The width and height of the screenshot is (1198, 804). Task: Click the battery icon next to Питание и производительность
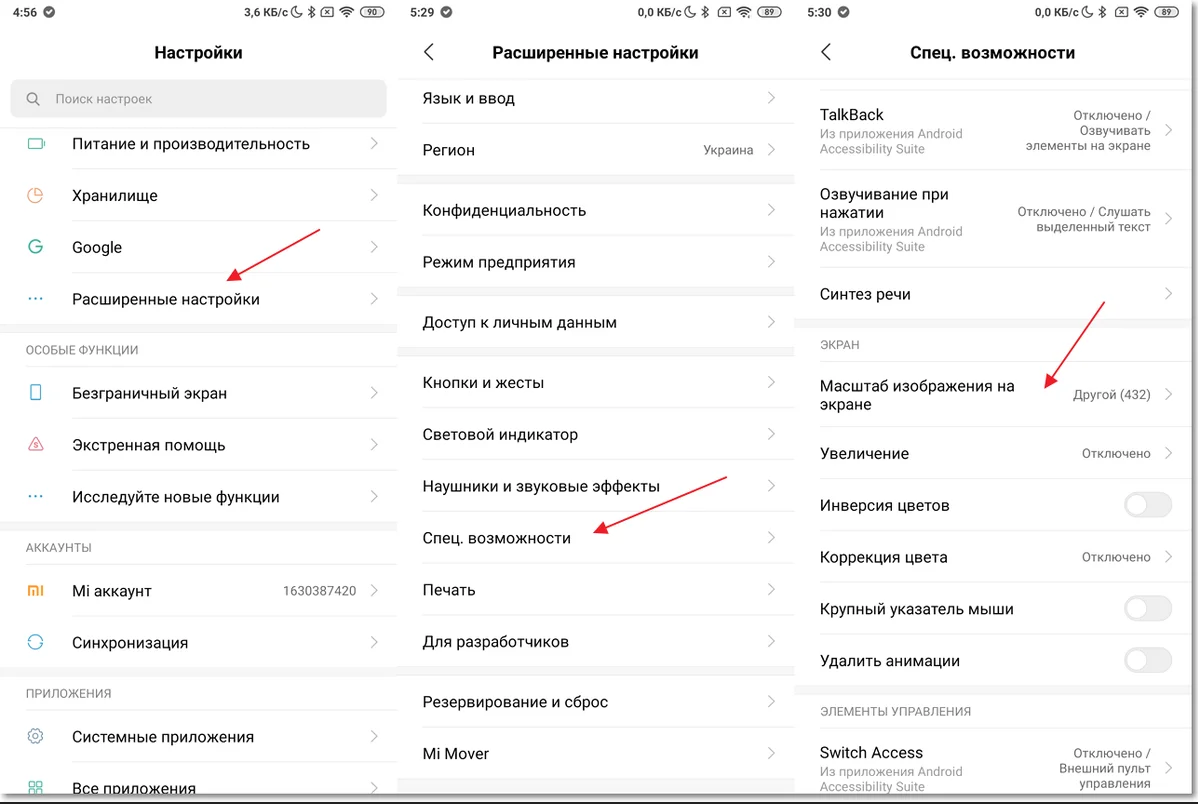click(36, 144)
